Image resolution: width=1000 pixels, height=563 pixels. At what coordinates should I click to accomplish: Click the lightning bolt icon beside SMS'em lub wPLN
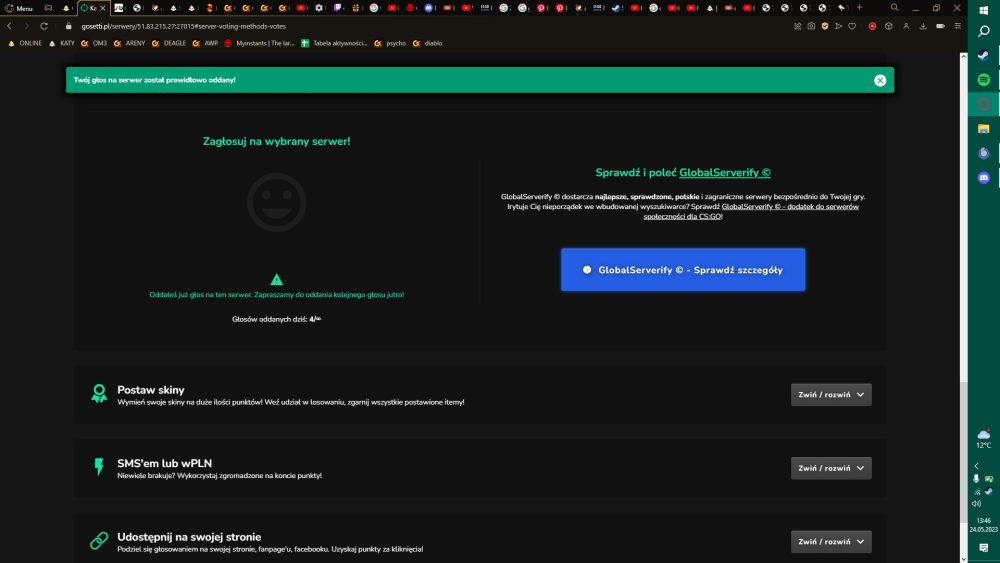coord(99,467)
